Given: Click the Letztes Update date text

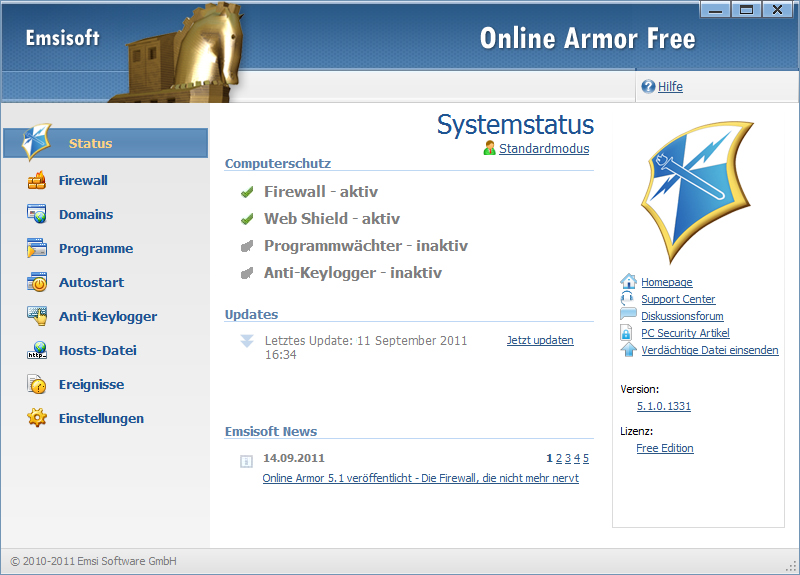Looking at the screenshot, I should tap(366, 347).
